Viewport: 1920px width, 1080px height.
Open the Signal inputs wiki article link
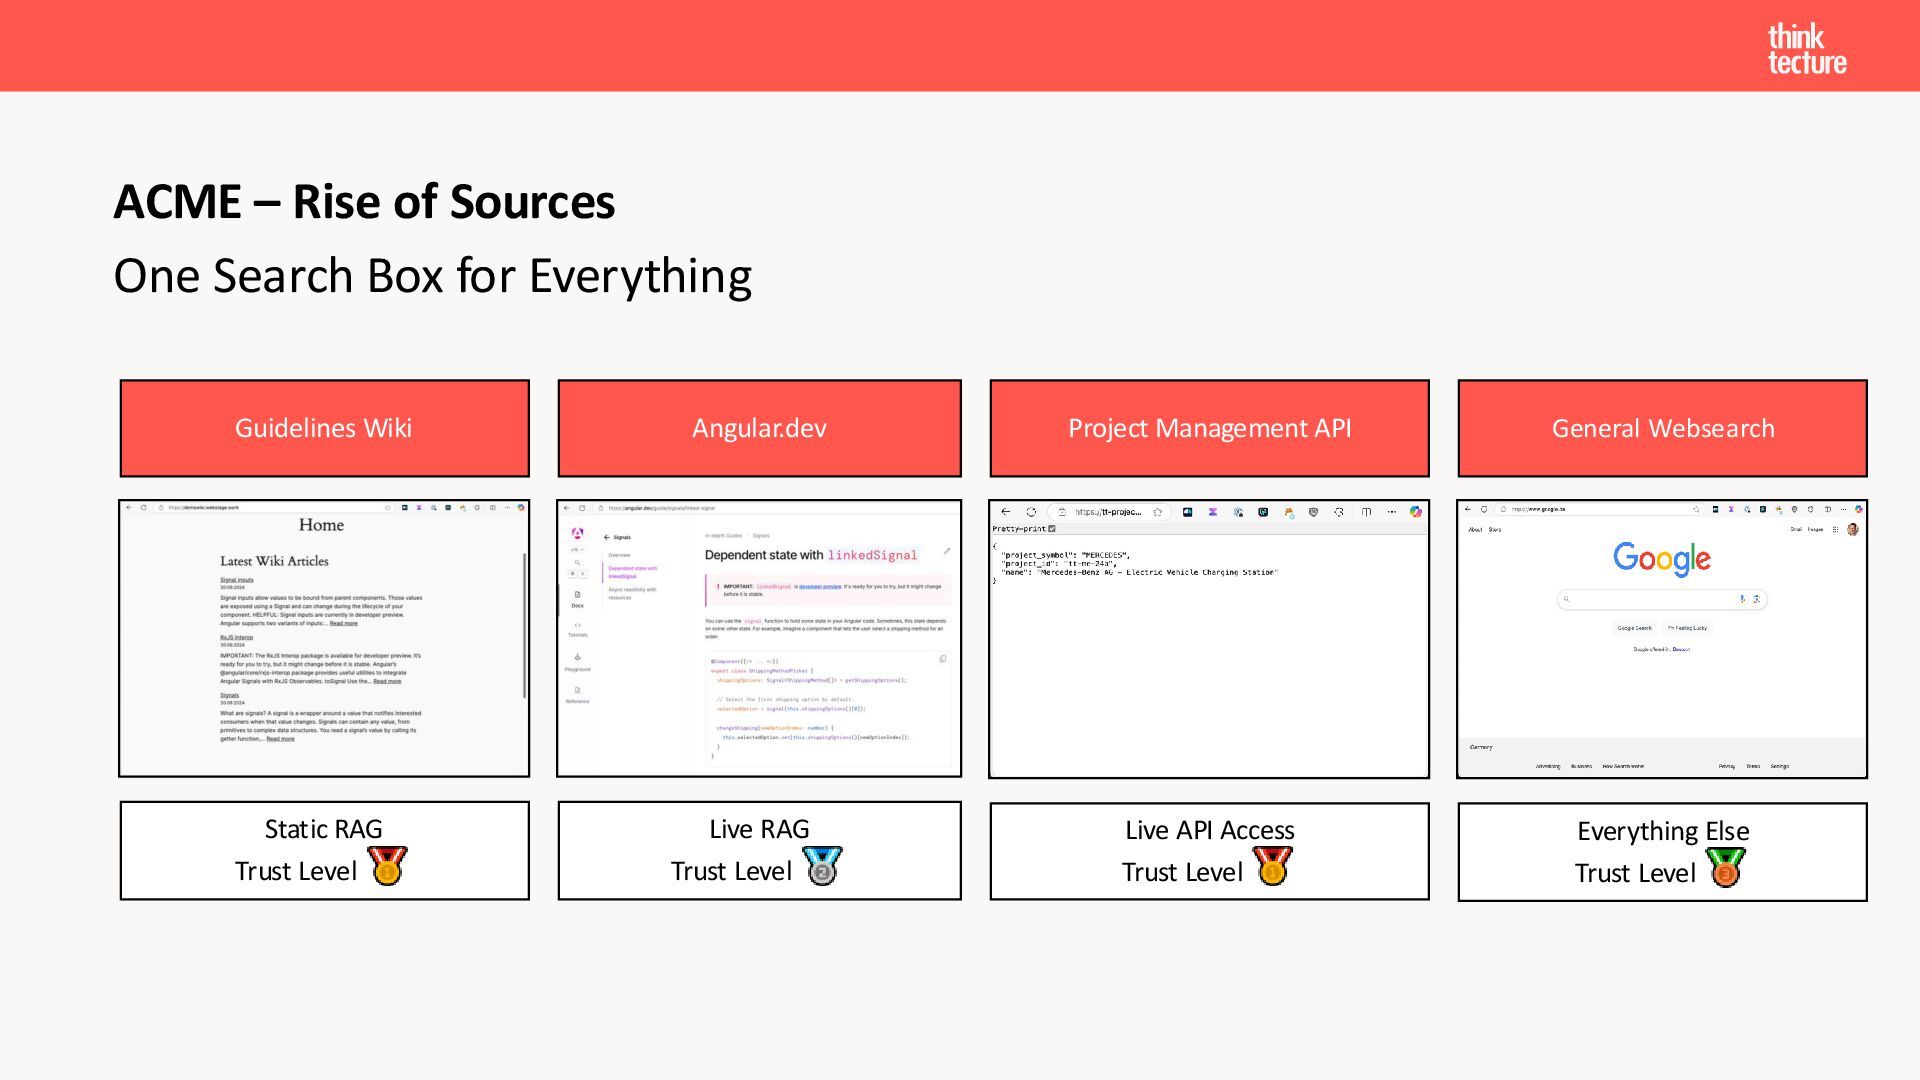(237, 579)
